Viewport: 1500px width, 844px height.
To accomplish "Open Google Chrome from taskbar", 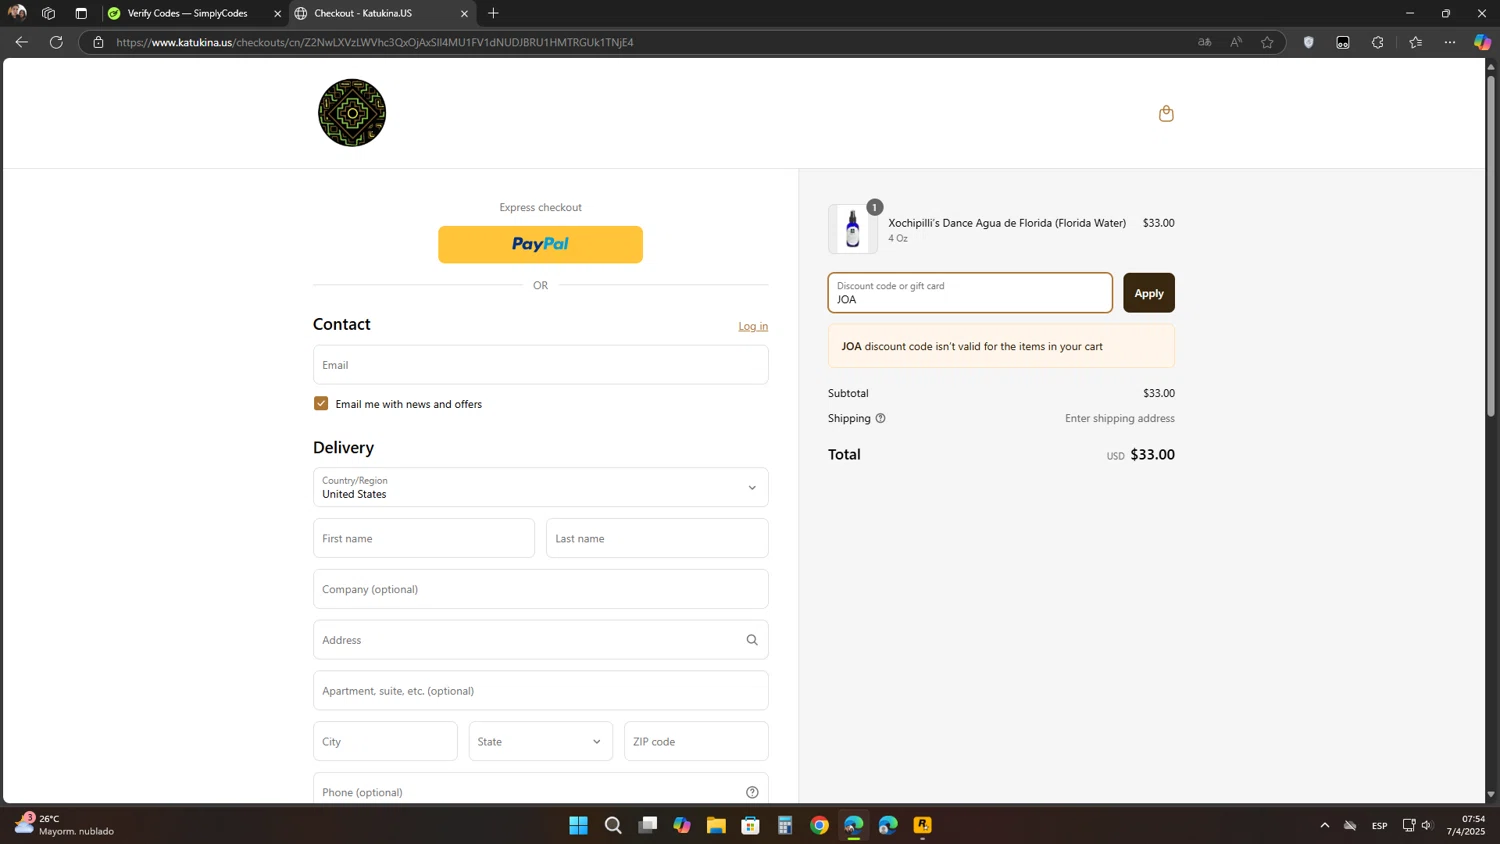I will (819, 825).
